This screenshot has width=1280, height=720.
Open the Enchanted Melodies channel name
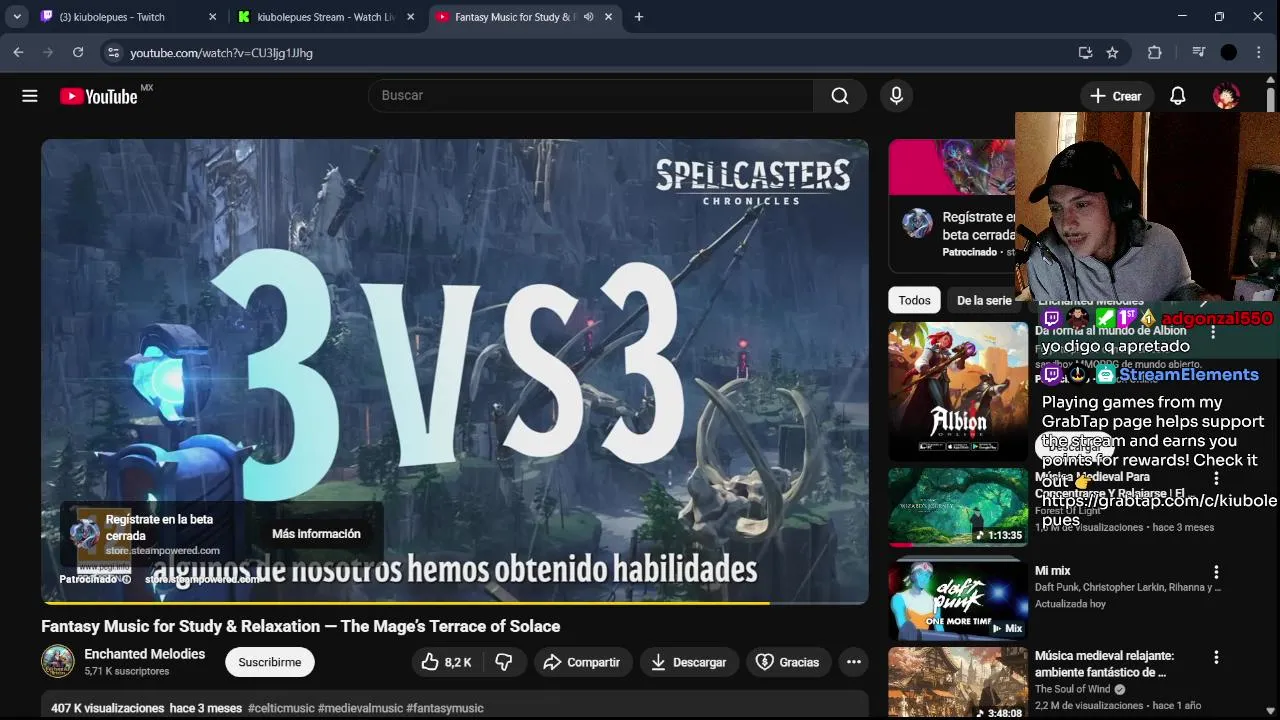(144, 654)
